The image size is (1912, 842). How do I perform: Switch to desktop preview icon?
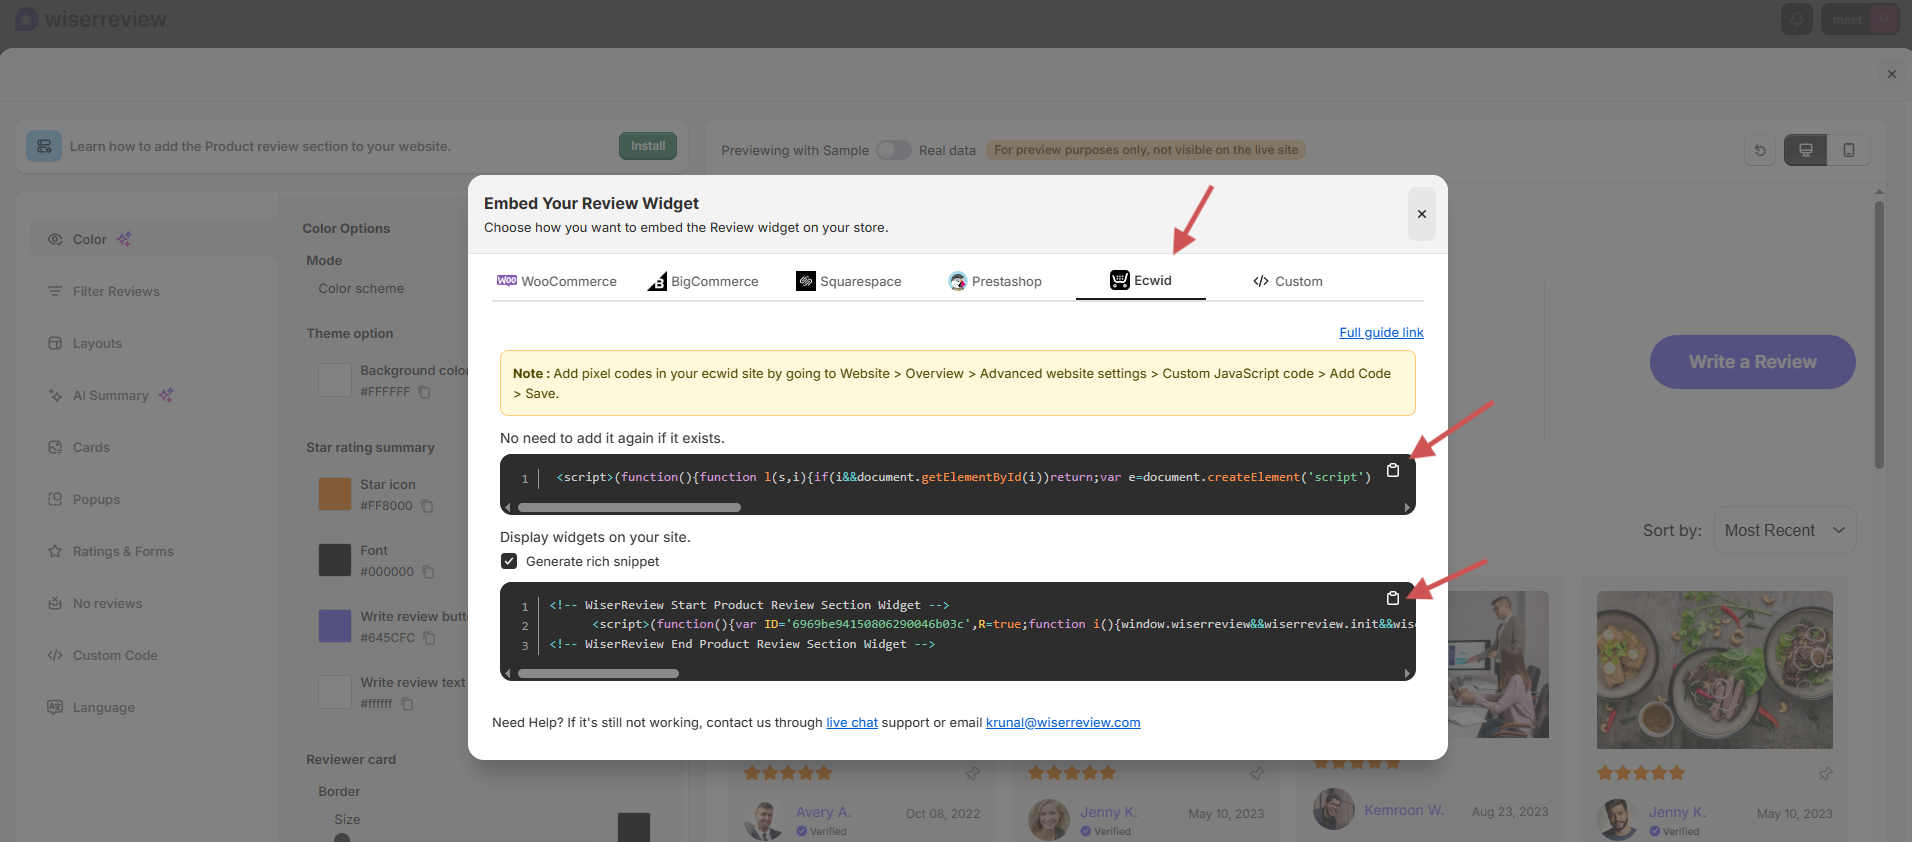point(1805,150)
